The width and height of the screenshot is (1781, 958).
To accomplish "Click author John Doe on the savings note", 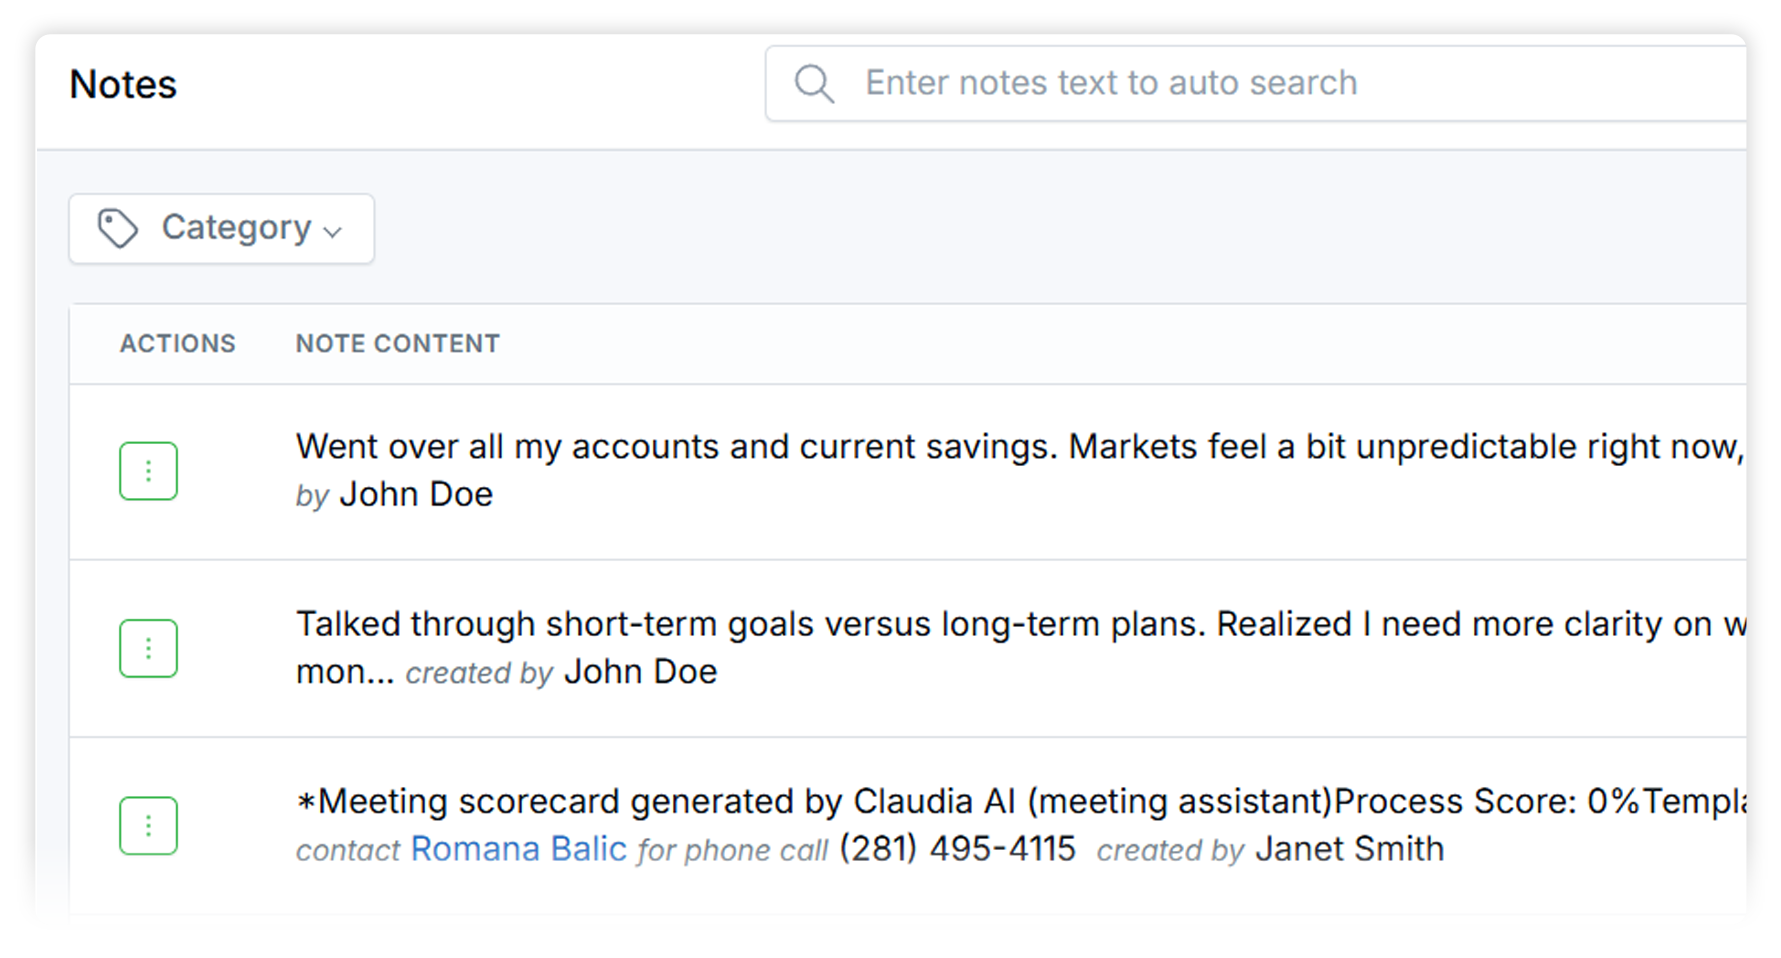I will 416,495.
